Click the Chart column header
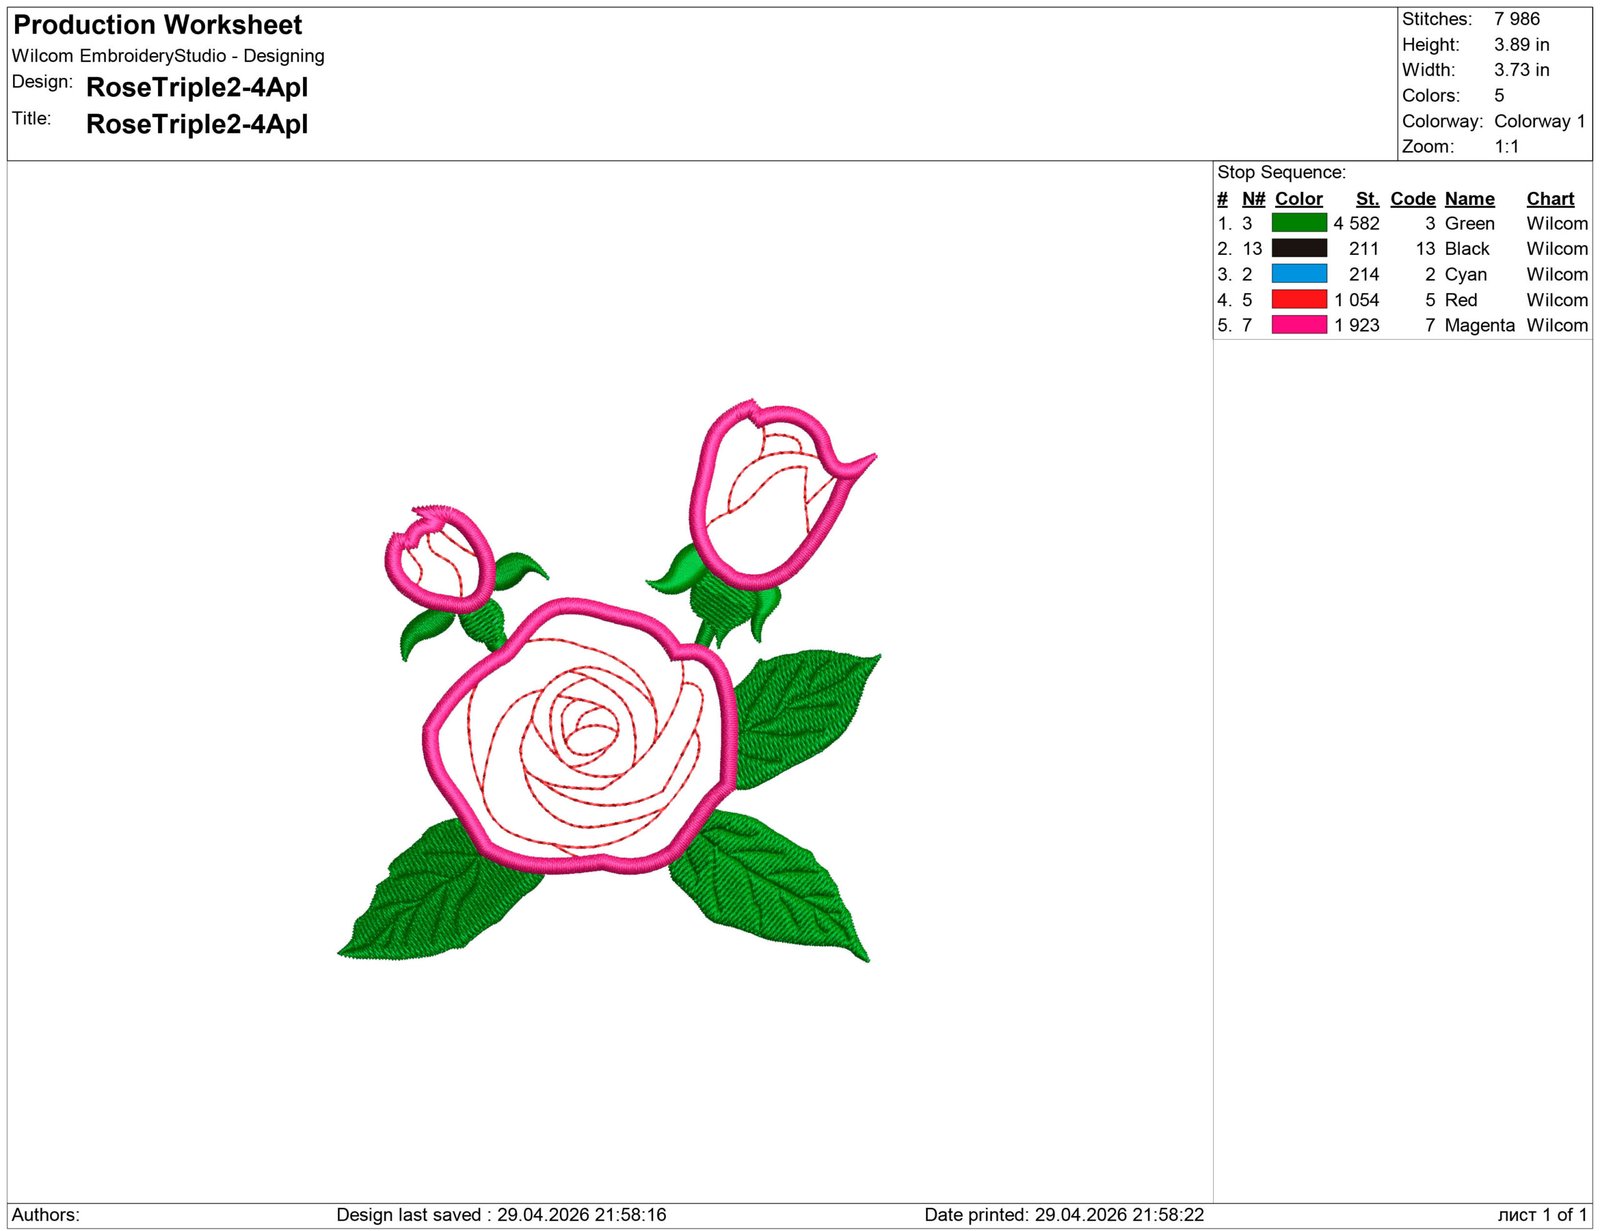This screenshot has width=1600, height=1231. (x=1549, y=199)
